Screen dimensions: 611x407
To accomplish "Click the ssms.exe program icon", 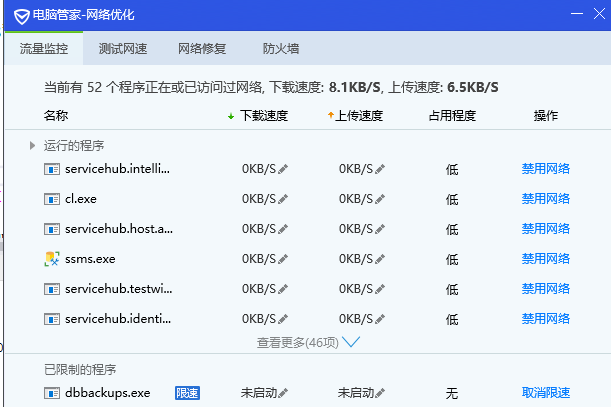I will [52, 259].
